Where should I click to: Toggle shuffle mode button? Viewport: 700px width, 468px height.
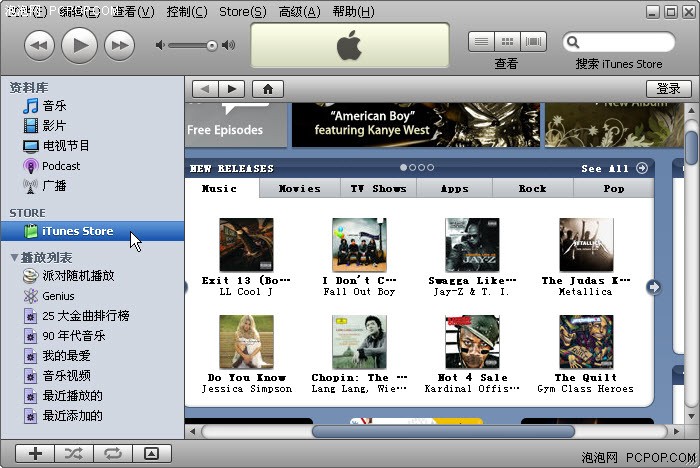pyautogui.click(x=74, y=454)
